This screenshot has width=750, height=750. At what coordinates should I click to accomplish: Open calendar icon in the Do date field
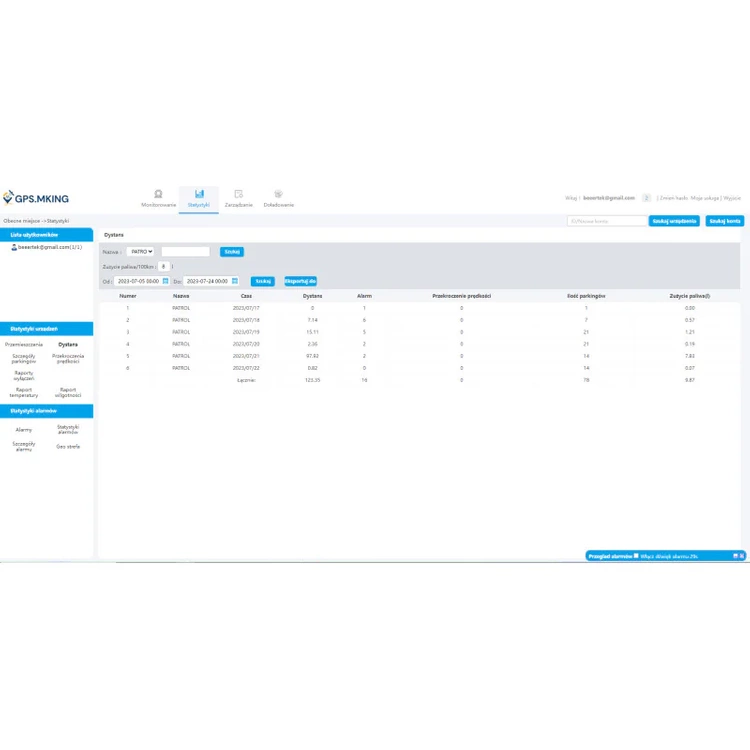tap(235, 281)
